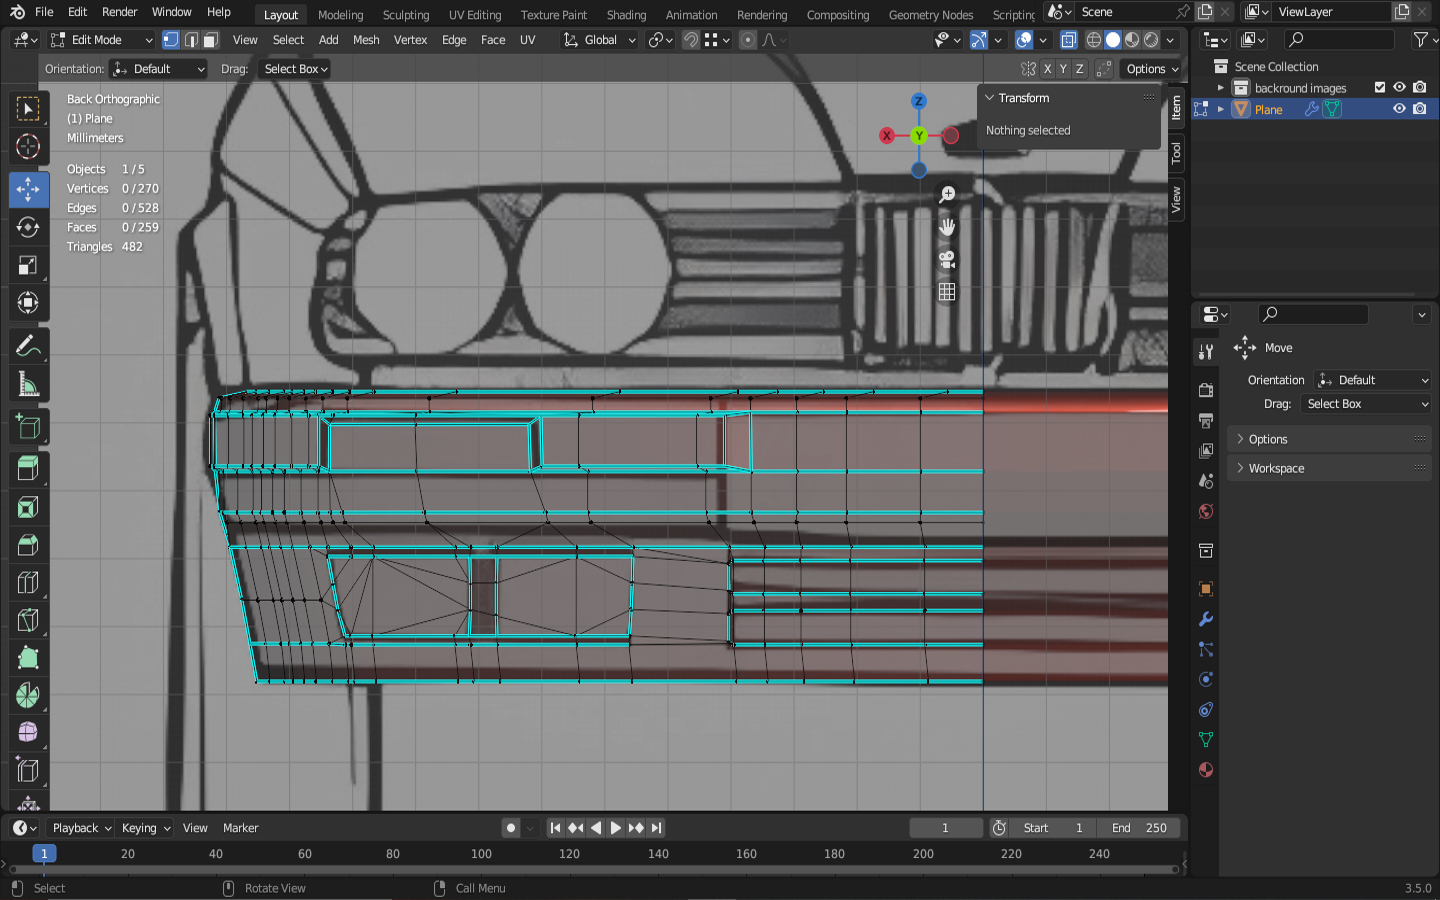This screenshot has height=900, width=1440.
Task: Open the Drag Select Box dropdown
Action: [295, 69]
